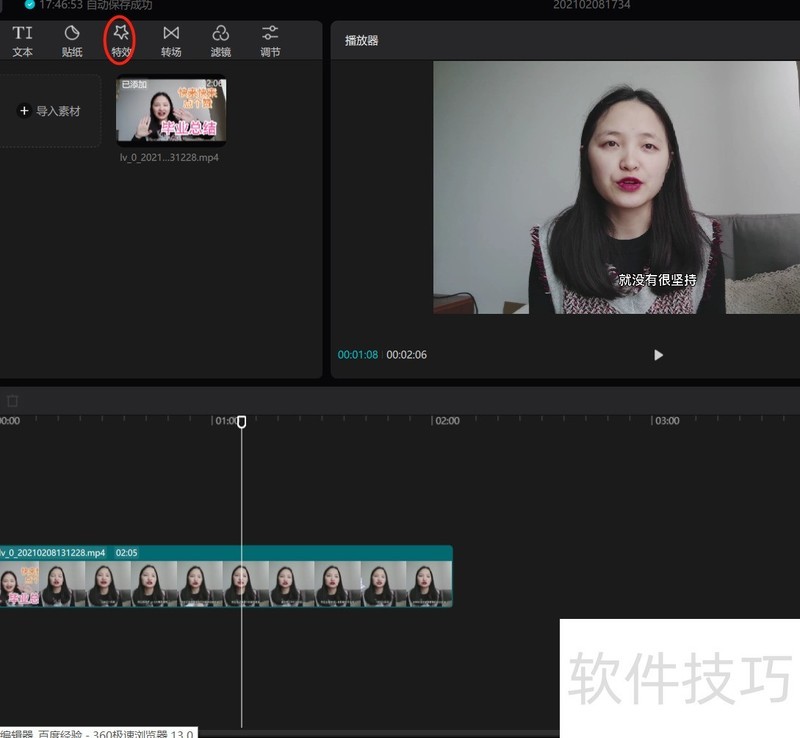
Task: Click the timeline playhead handle
Action: pos(241,422)
